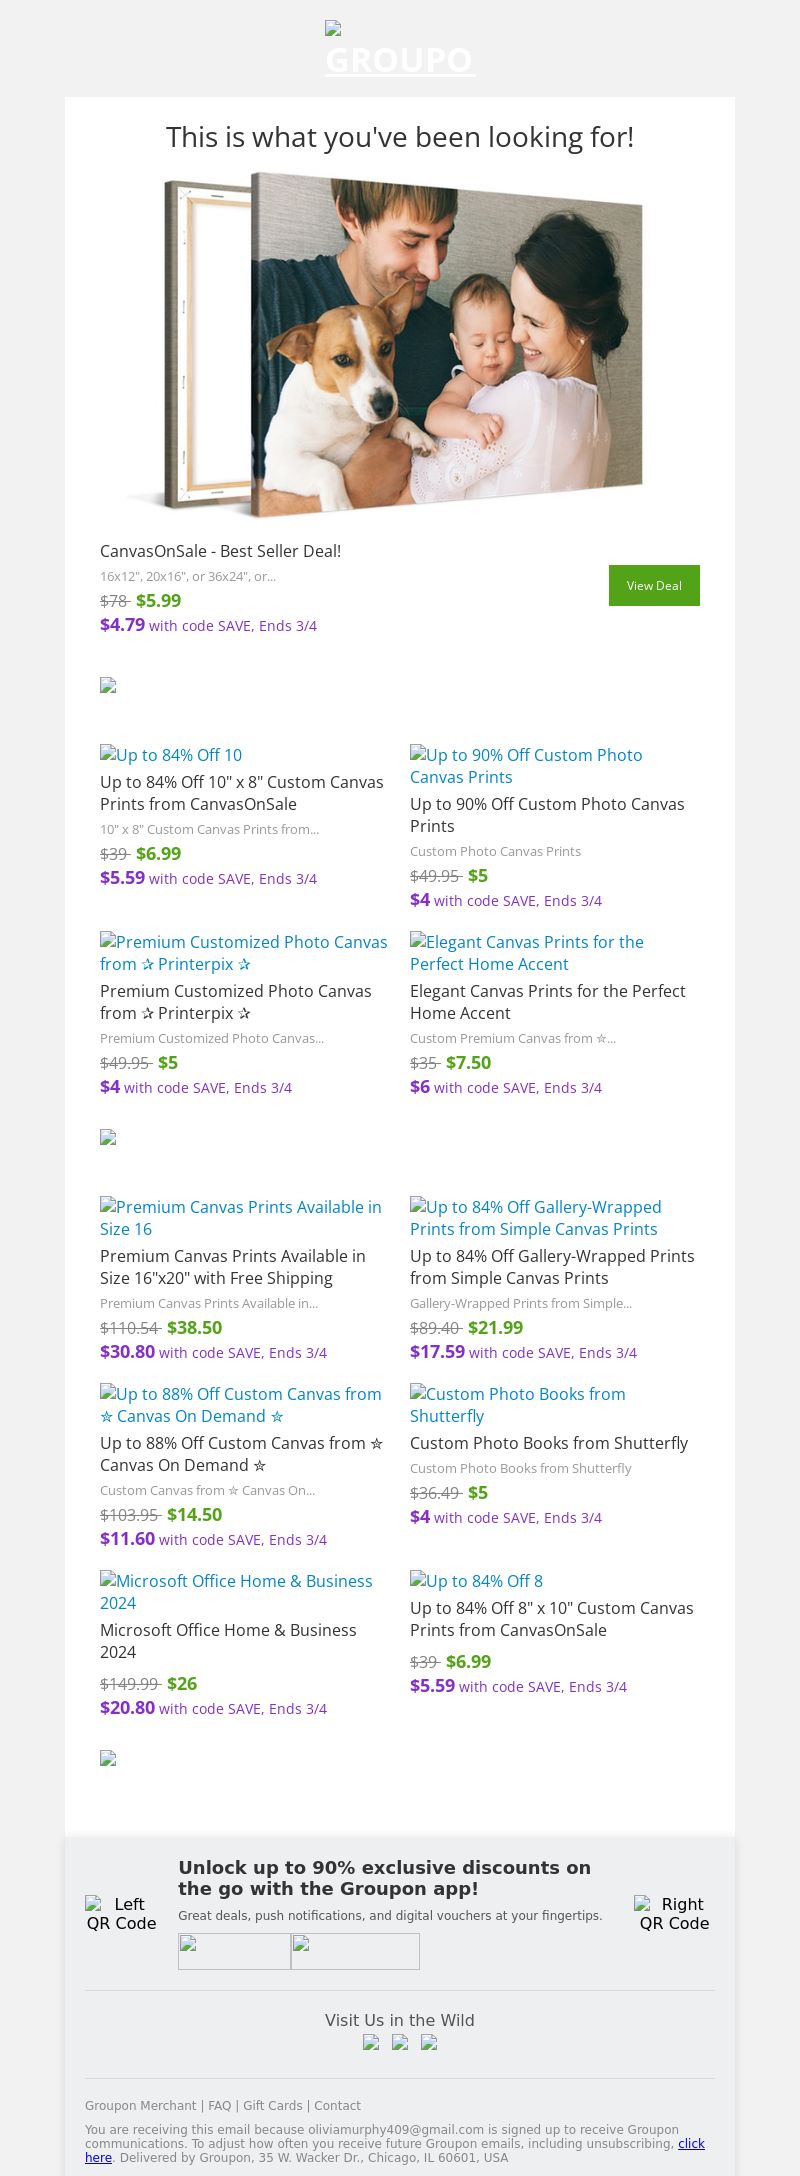Open the CanvasOnSale Best Seller Deal title

point(220,551)
